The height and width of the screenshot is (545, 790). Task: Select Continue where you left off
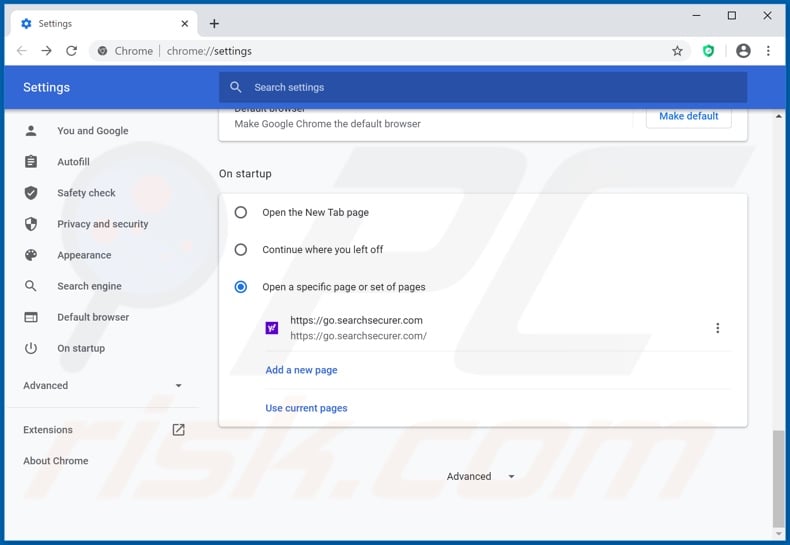click(x=241, y=250)
